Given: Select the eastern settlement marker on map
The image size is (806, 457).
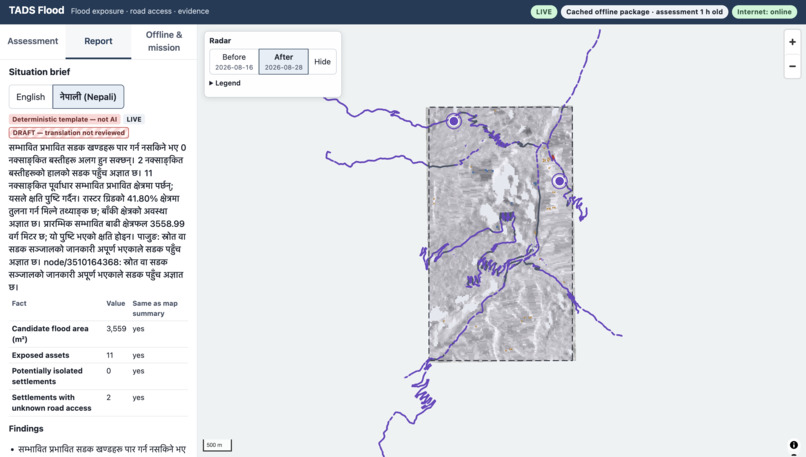Looking at the screenshot, I should tap(559, 181).
